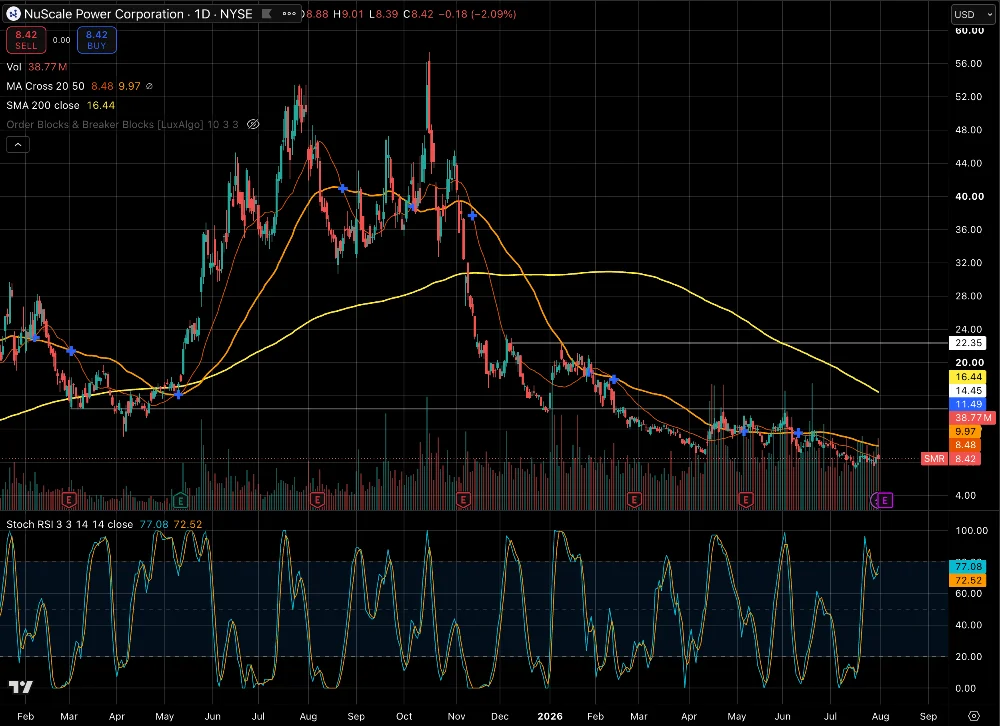This screenshot has width=1000, height=726.
Task: Click the orange 72.52 Stoch RSI axis label
Action: (x=967, y=580)
